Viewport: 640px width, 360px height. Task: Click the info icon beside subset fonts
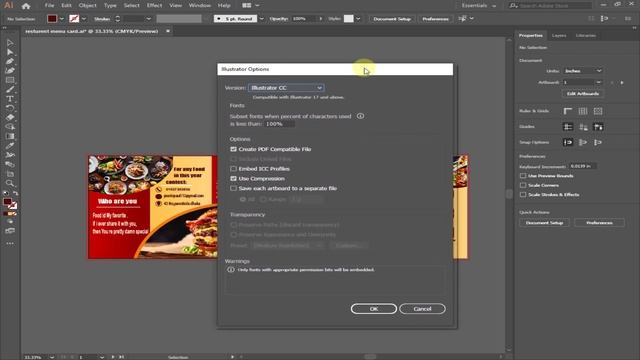click(360, 116)
